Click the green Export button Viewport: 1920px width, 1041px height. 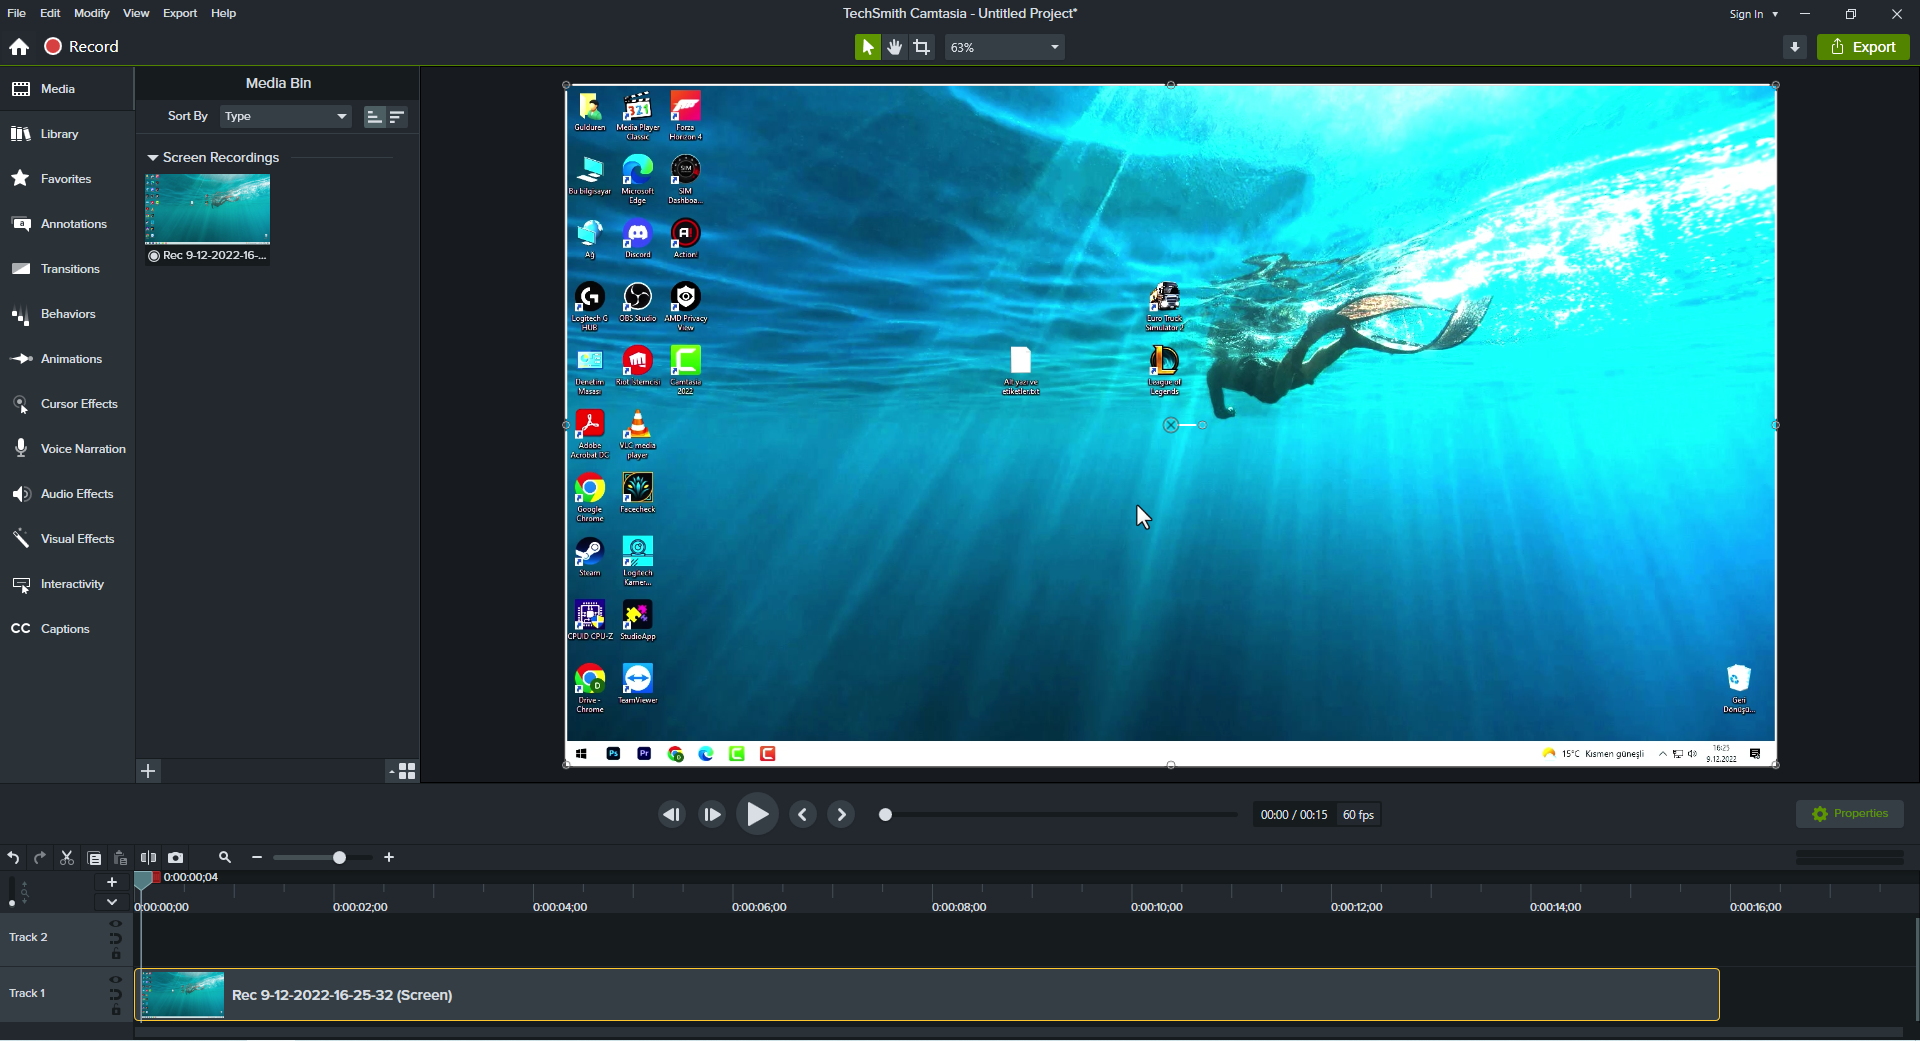(1863, 47)
